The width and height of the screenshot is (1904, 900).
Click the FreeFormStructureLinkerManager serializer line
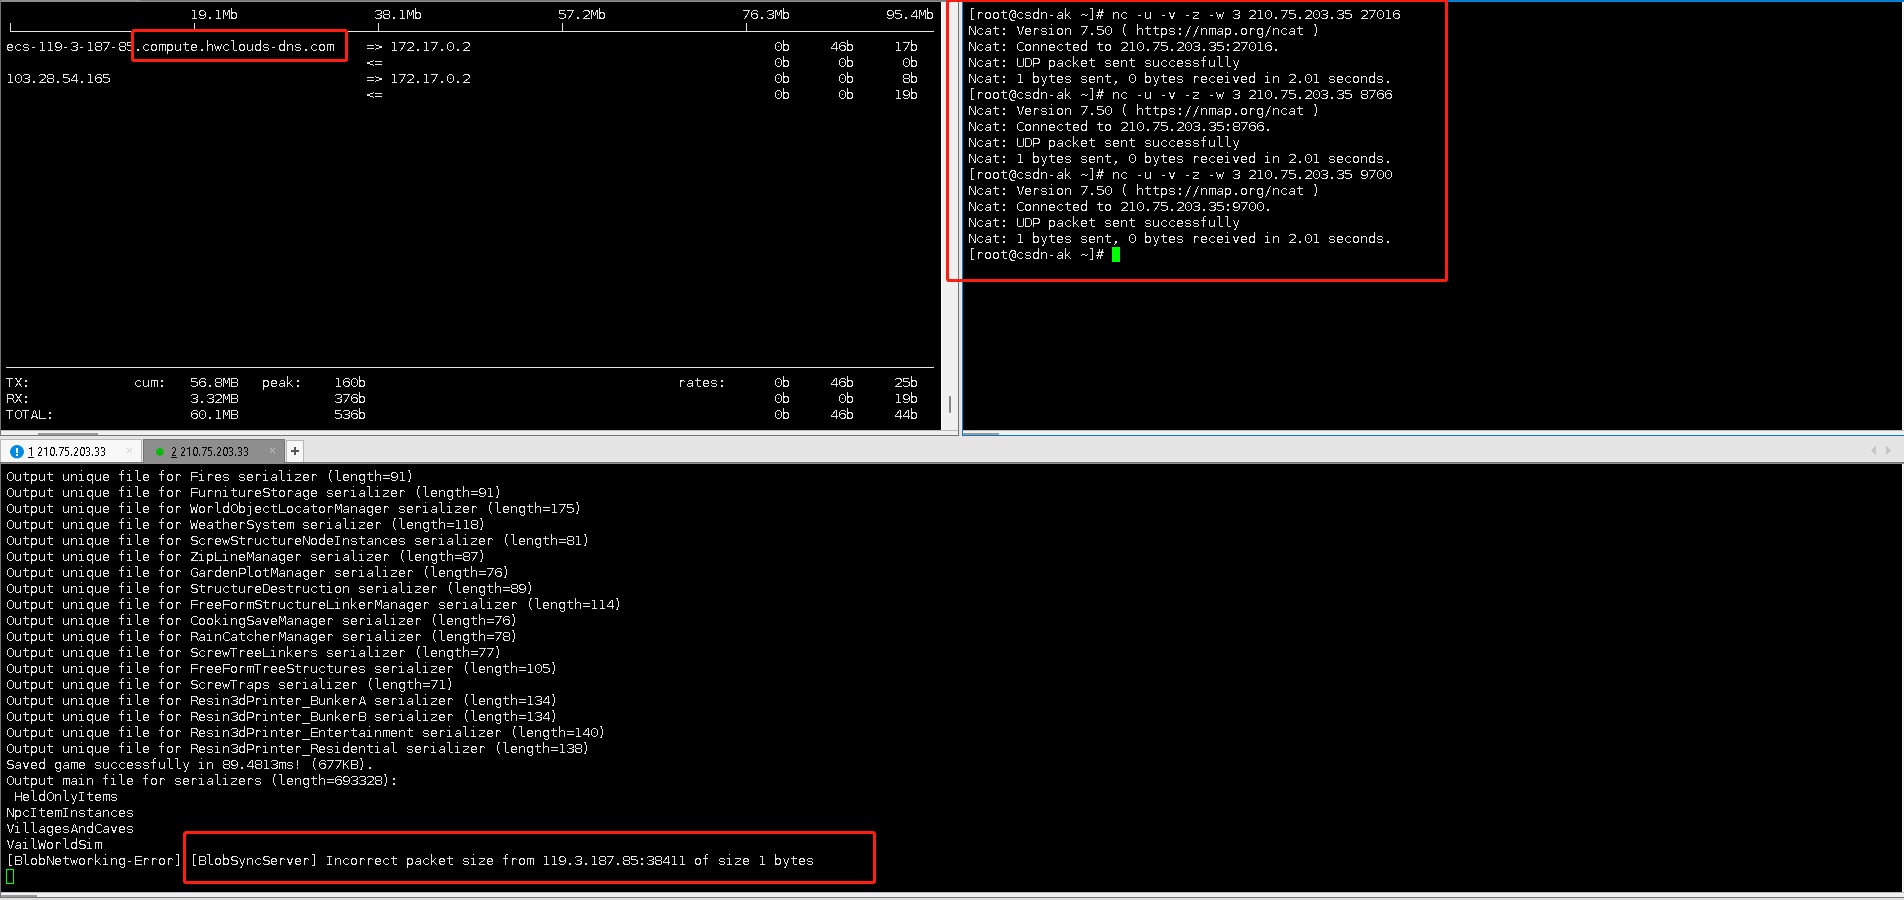(313, 604)
